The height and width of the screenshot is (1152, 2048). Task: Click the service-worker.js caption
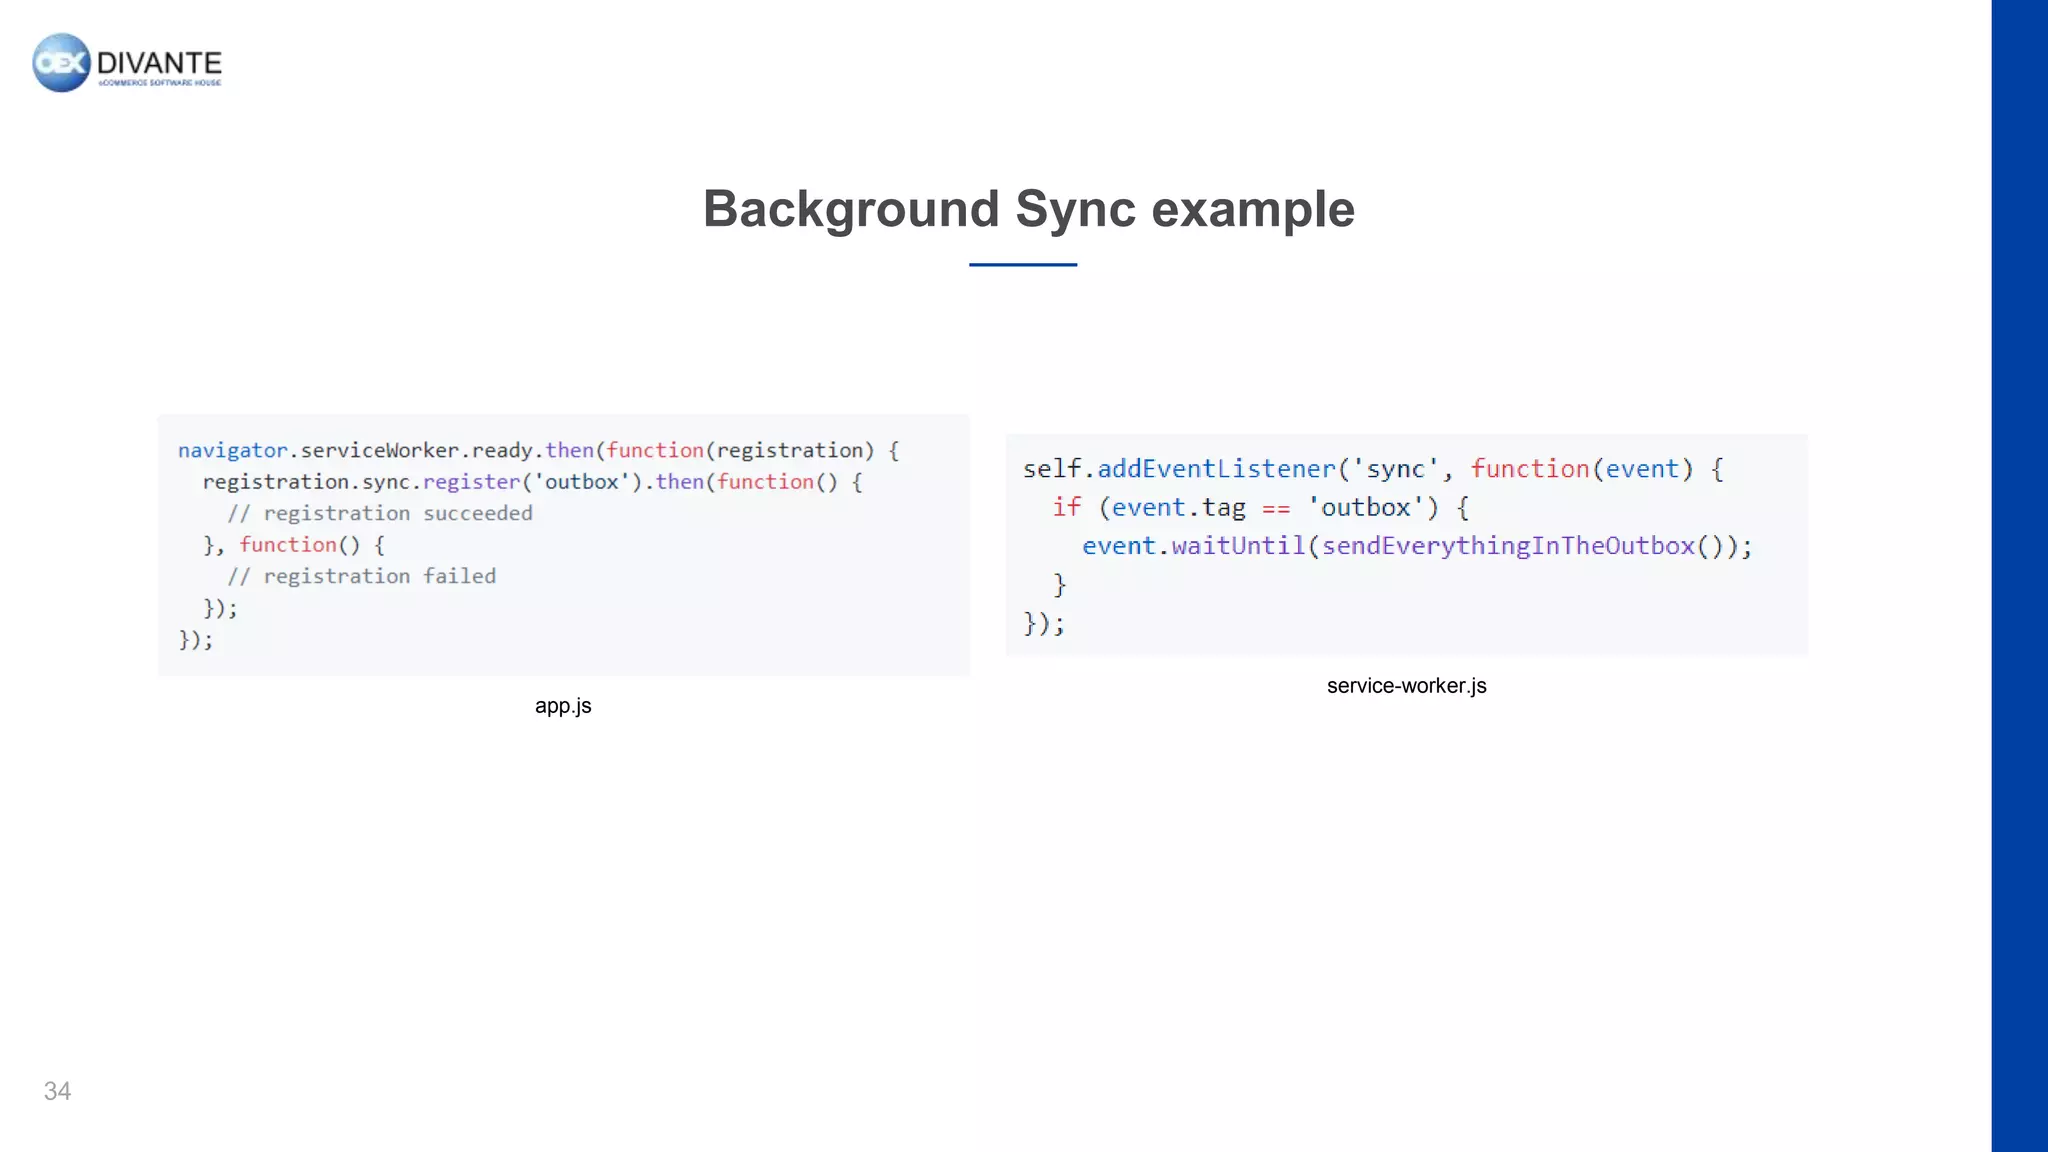click(x=1406, y=686)
